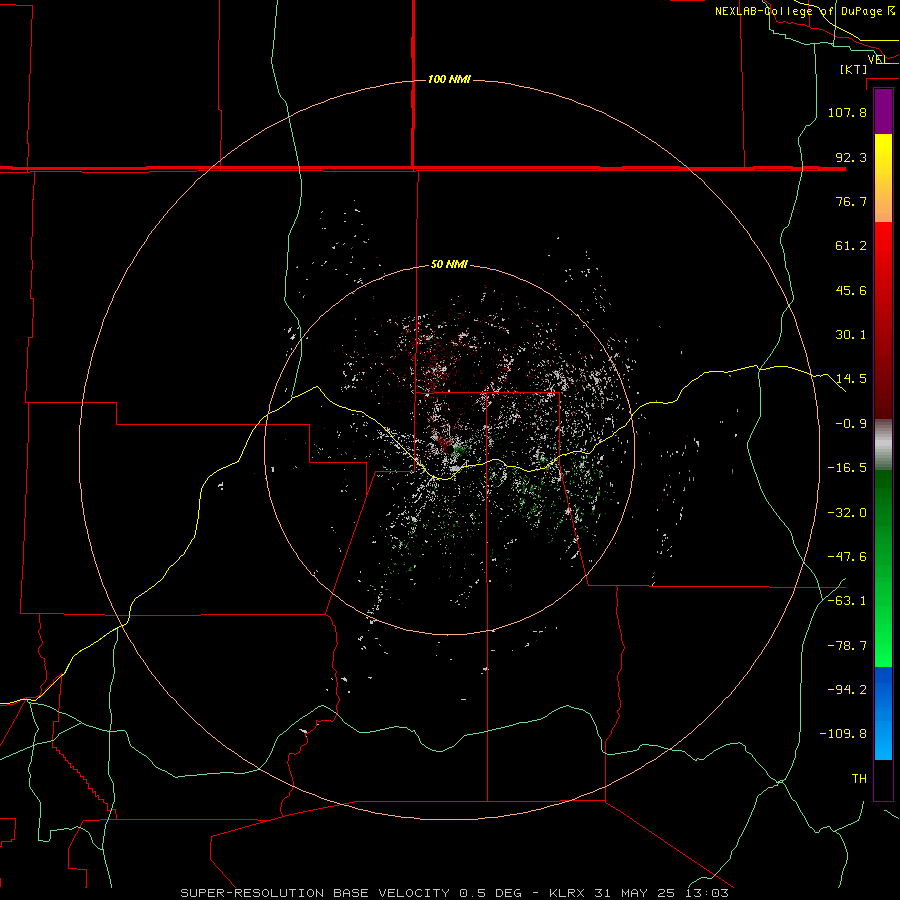Click the 30.1 value on the velocity scale
This screenshot has height=900, width=900.
click(851, 335)
